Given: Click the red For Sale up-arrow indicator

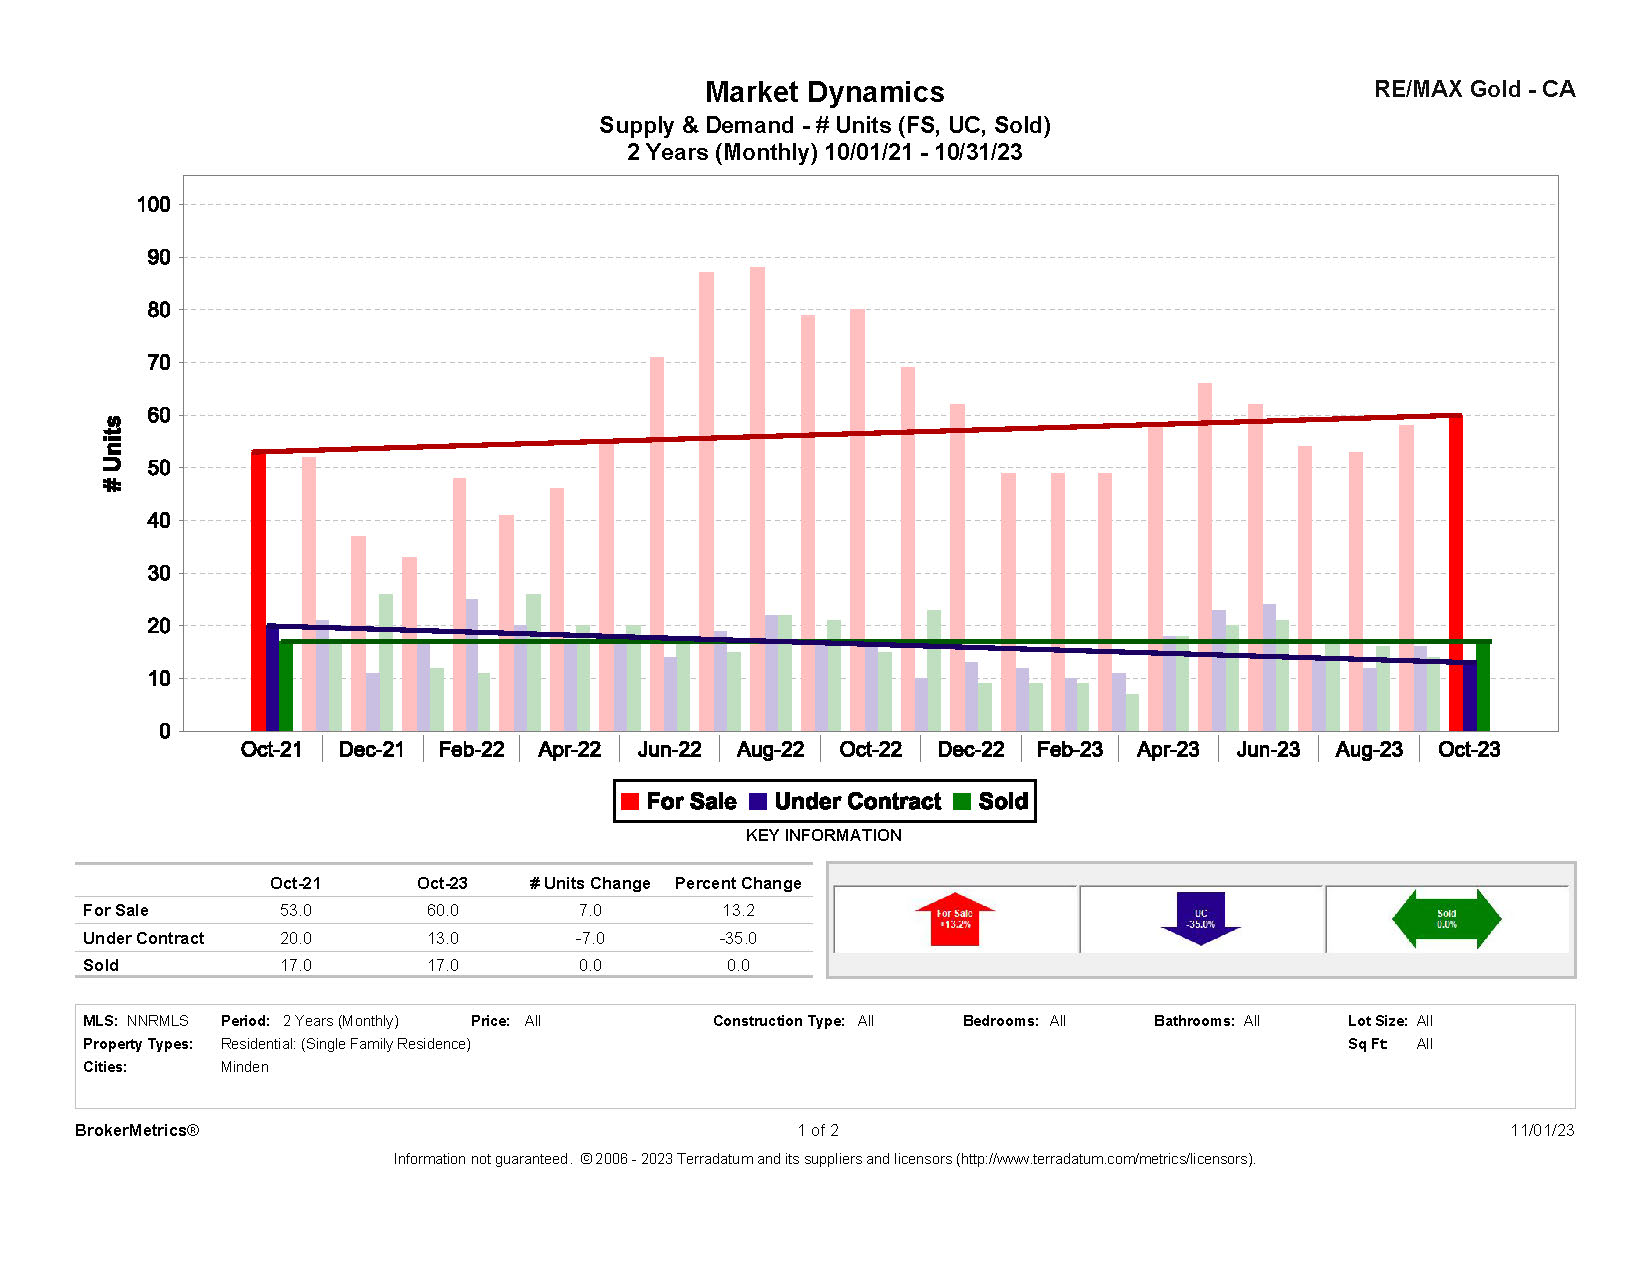Looking at the screenshot, I should [955, 919].
